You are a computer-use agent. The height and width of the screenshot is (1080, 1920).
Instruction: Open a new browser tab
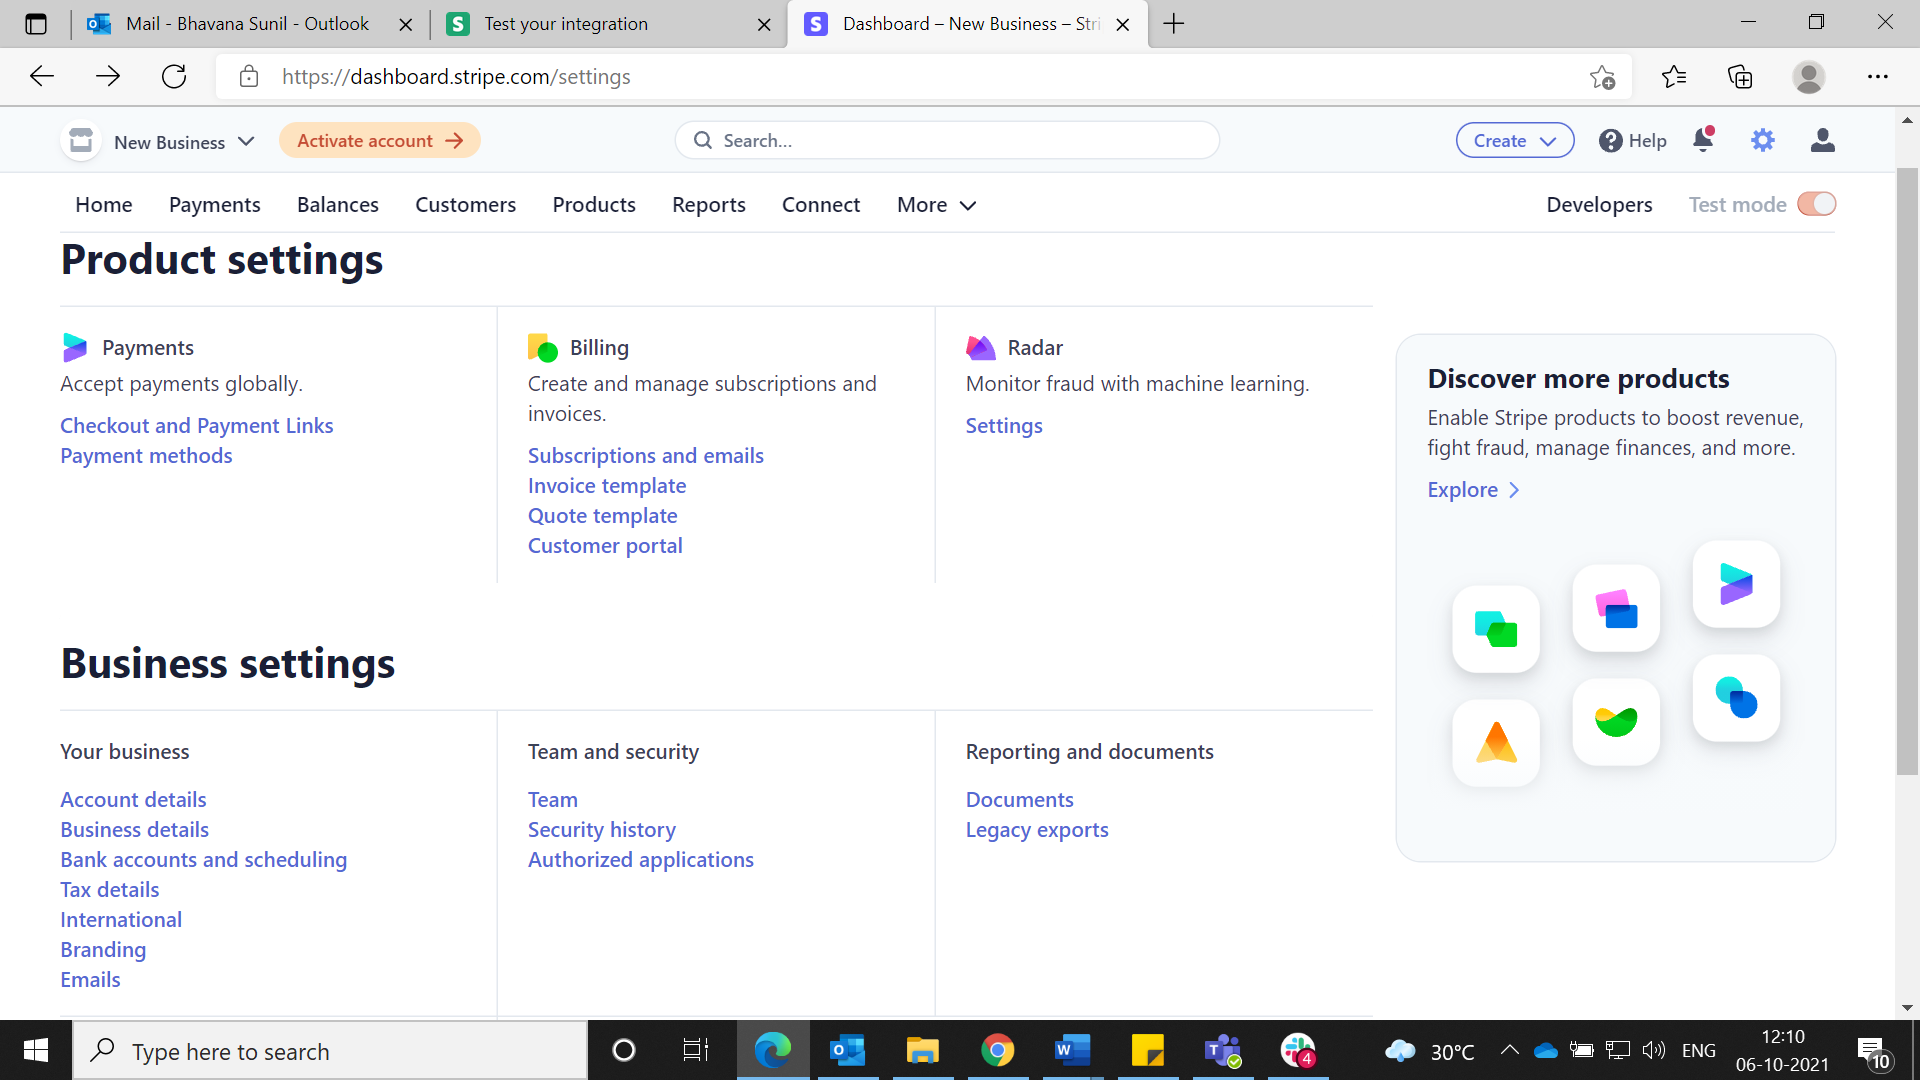pyautogui.click(x=1174, y=24)
